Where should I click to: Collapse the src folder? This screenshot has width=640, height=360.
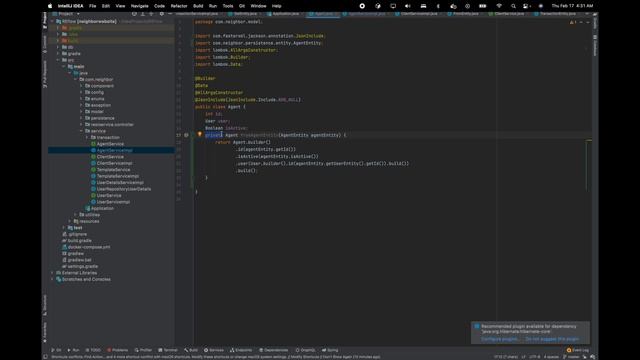coord(58,60)
